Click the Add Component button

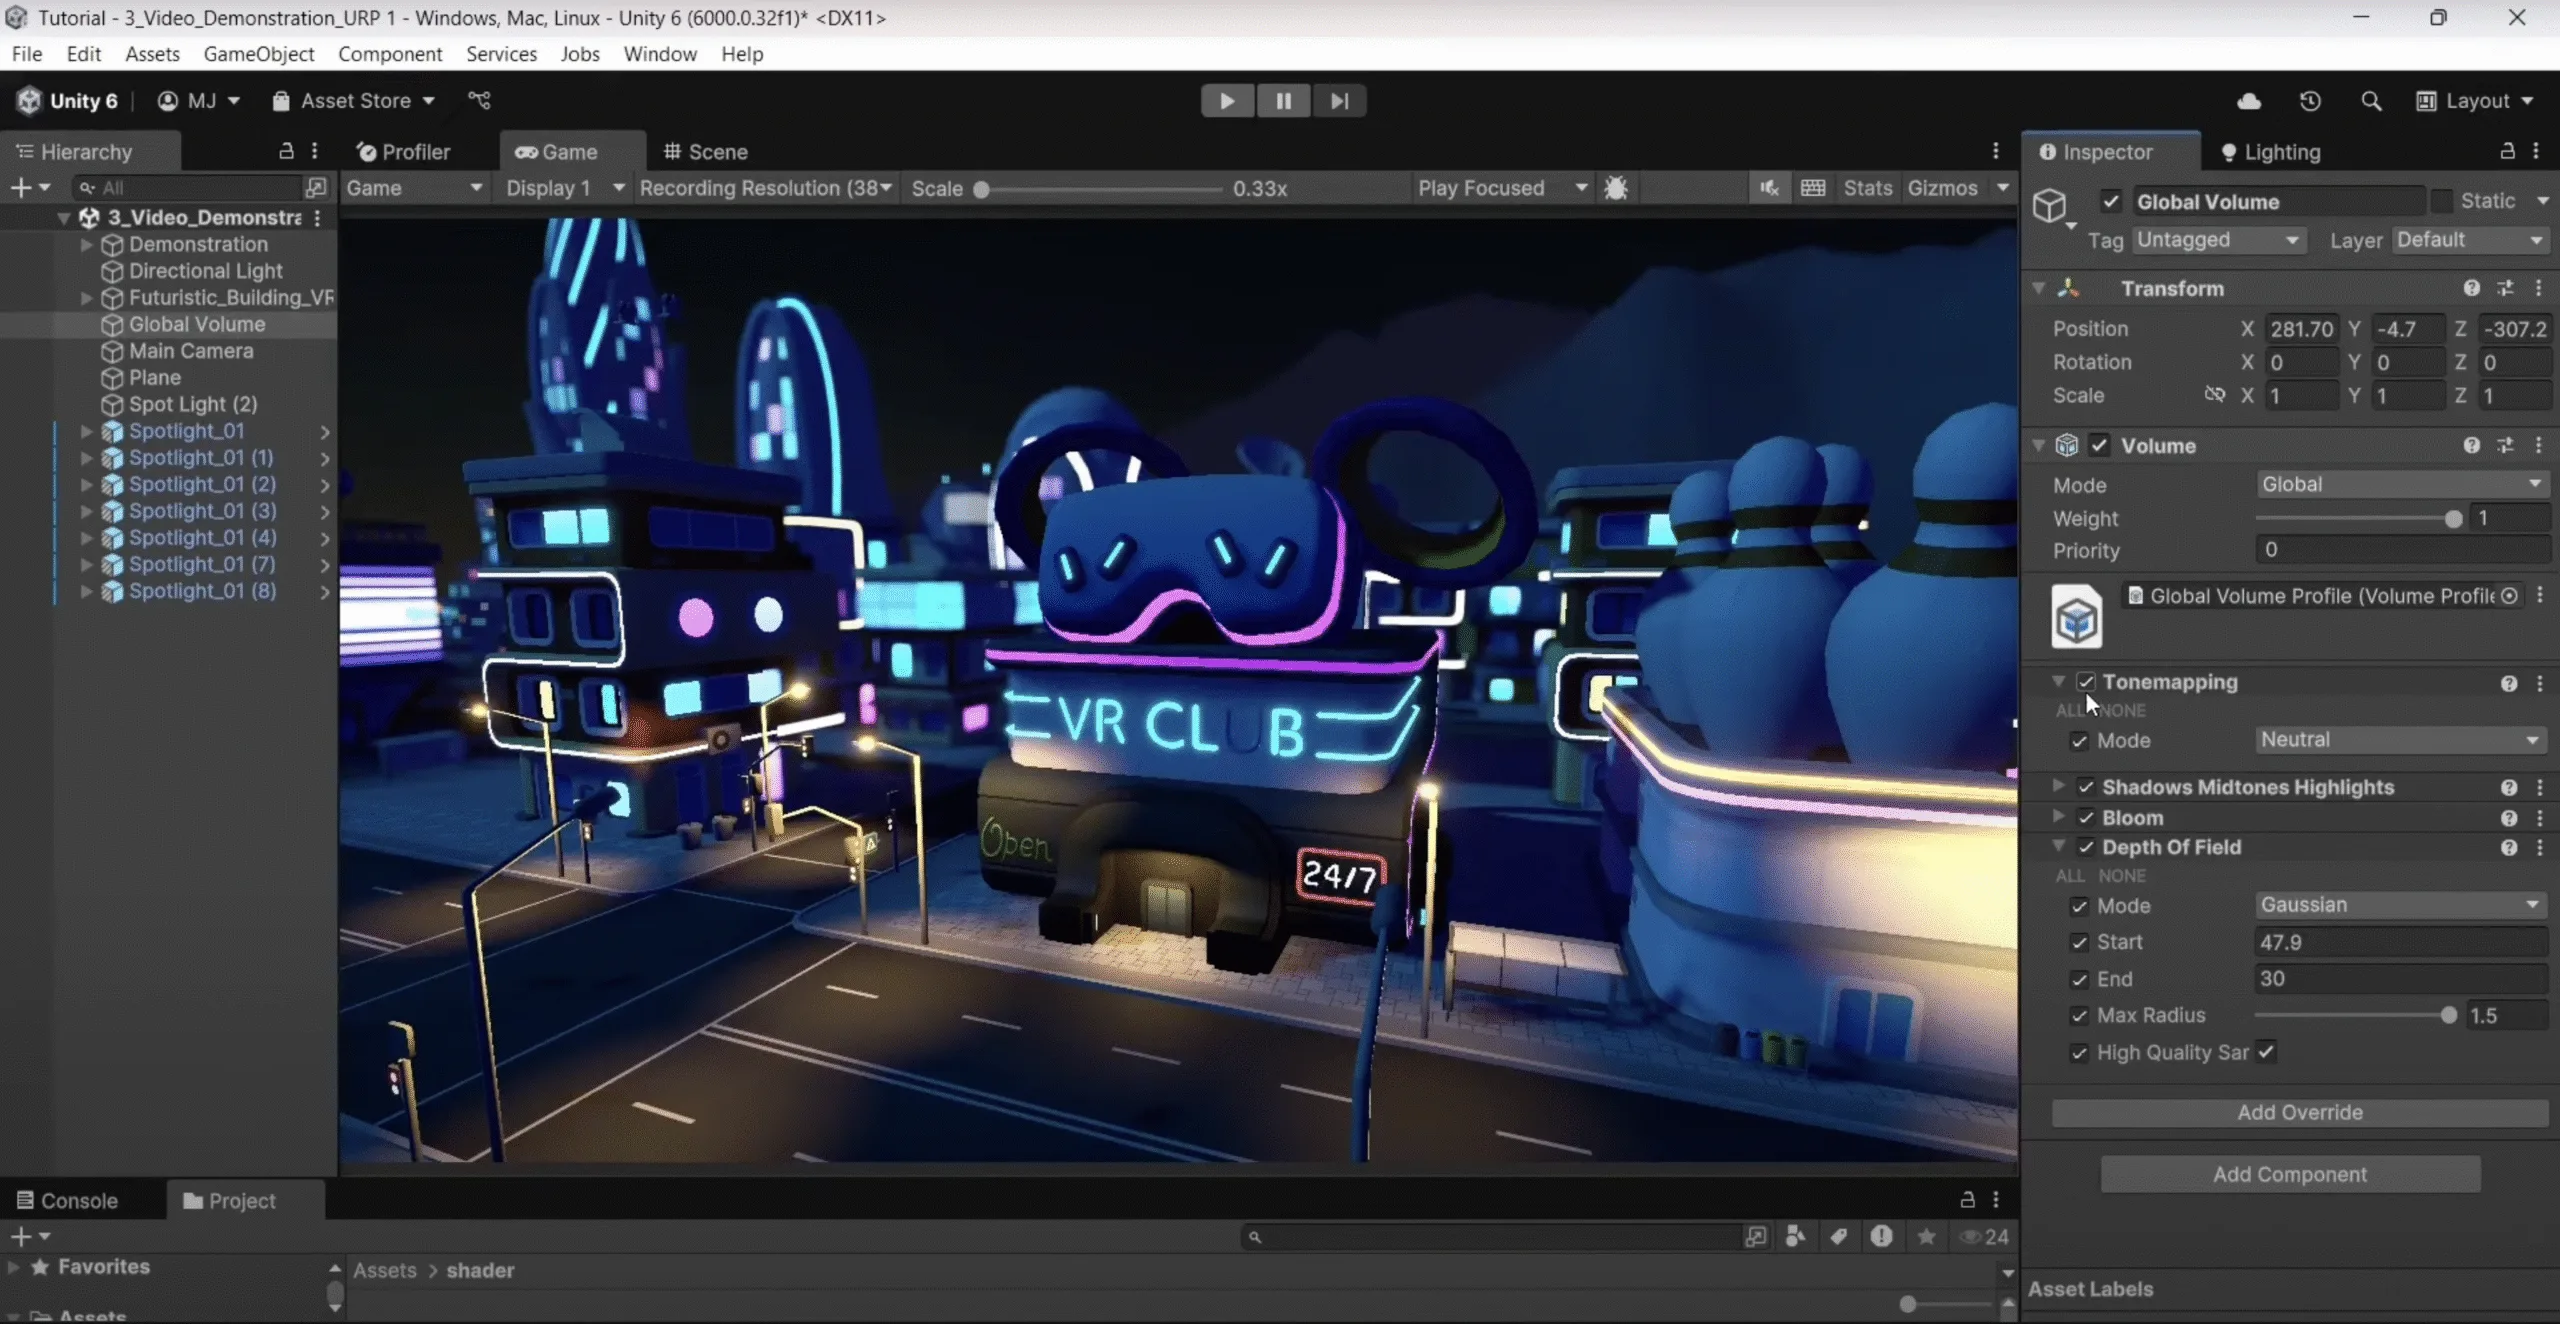[x=2290, y=1174]
